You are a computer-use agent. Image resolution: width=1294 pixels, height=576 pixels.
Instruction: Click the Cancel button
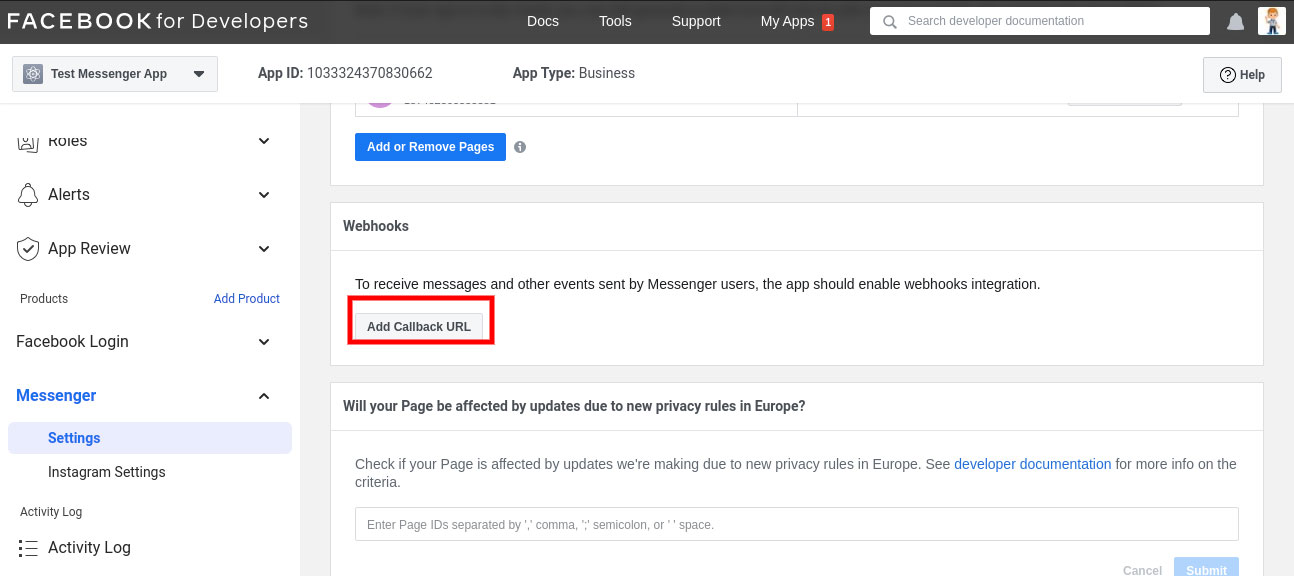click(x=1142, y=570)
